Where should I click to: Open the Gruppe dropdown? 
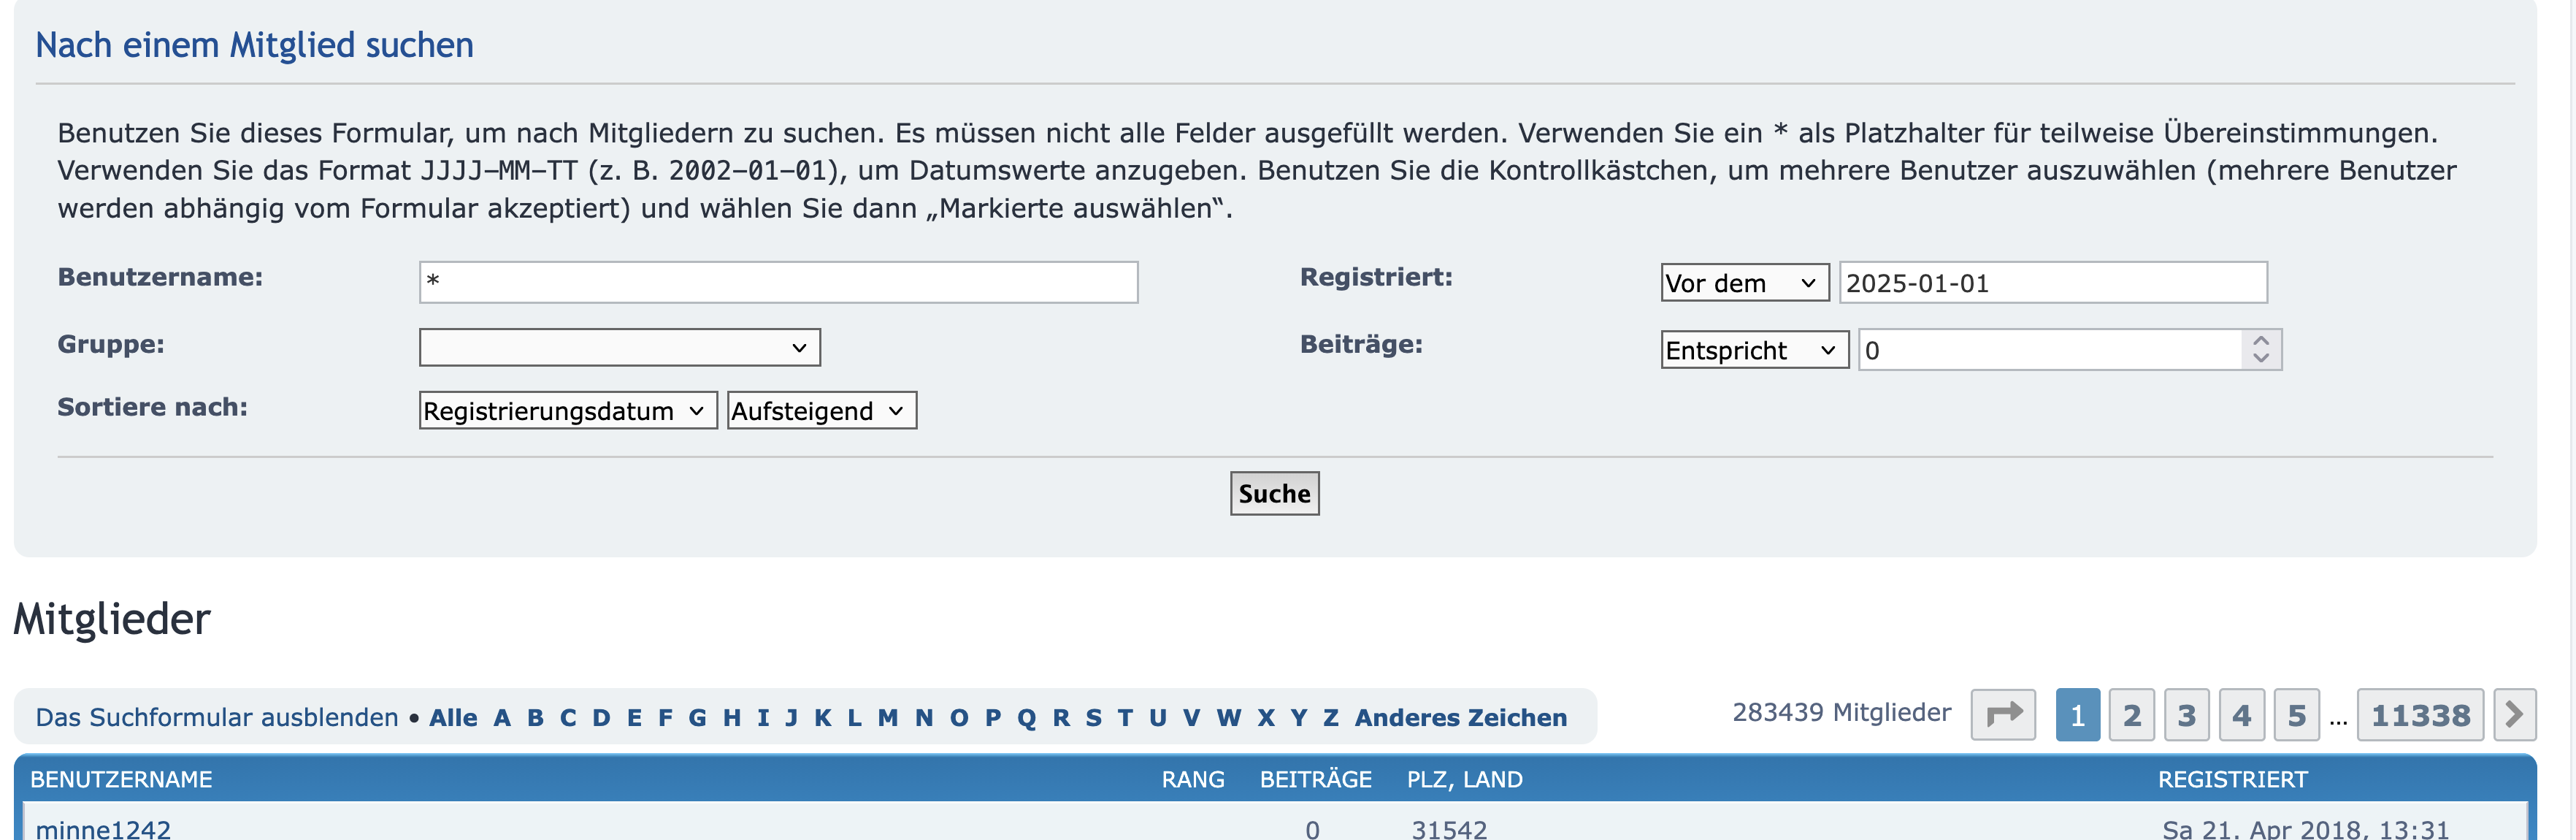pos(619,348)
